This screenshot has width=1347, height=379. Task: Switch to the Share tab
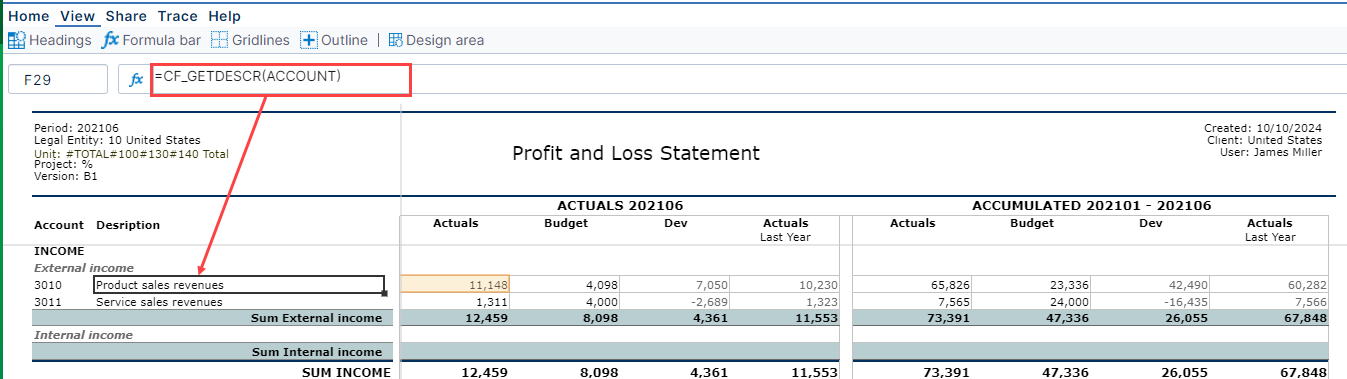(126, 16)
